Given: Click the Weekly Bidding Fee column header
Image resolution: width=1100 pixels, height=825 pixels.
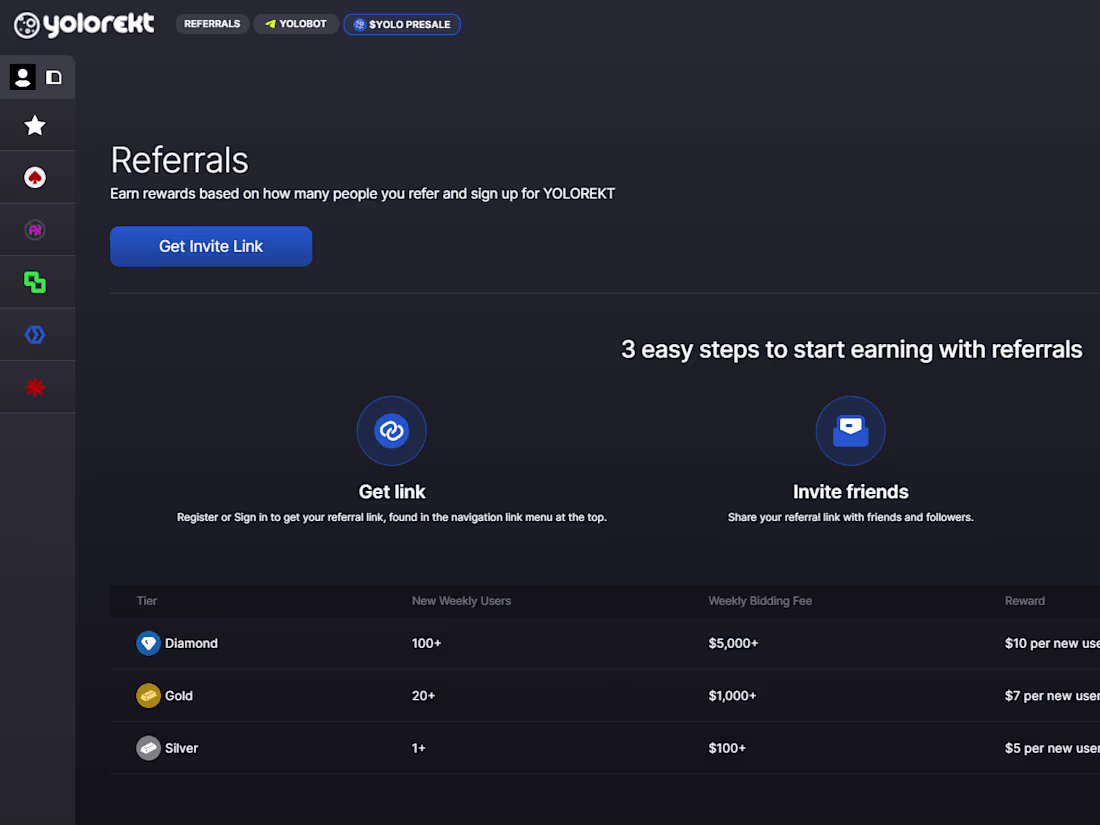Looking at the screenshot, I should [x=760, y=601].
